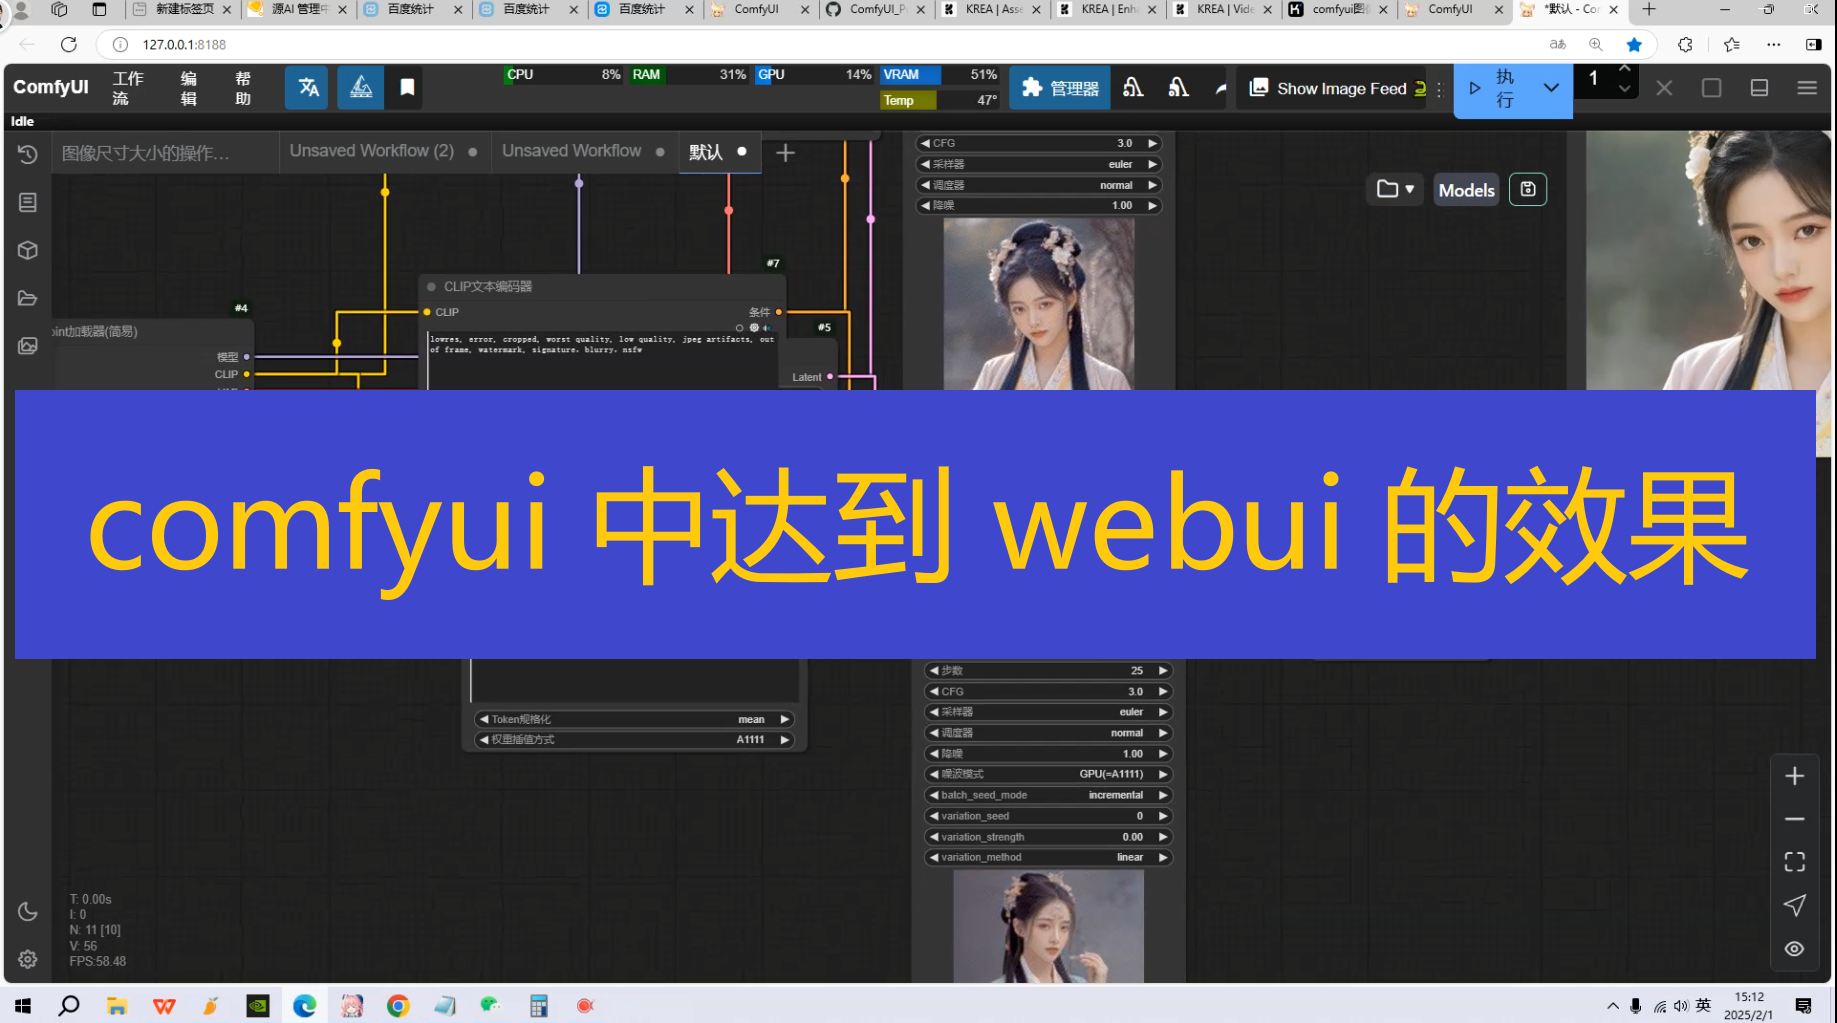Increase upper CFG value with right arrow
The image size is (1837, 1023).
click(1152, 143)
